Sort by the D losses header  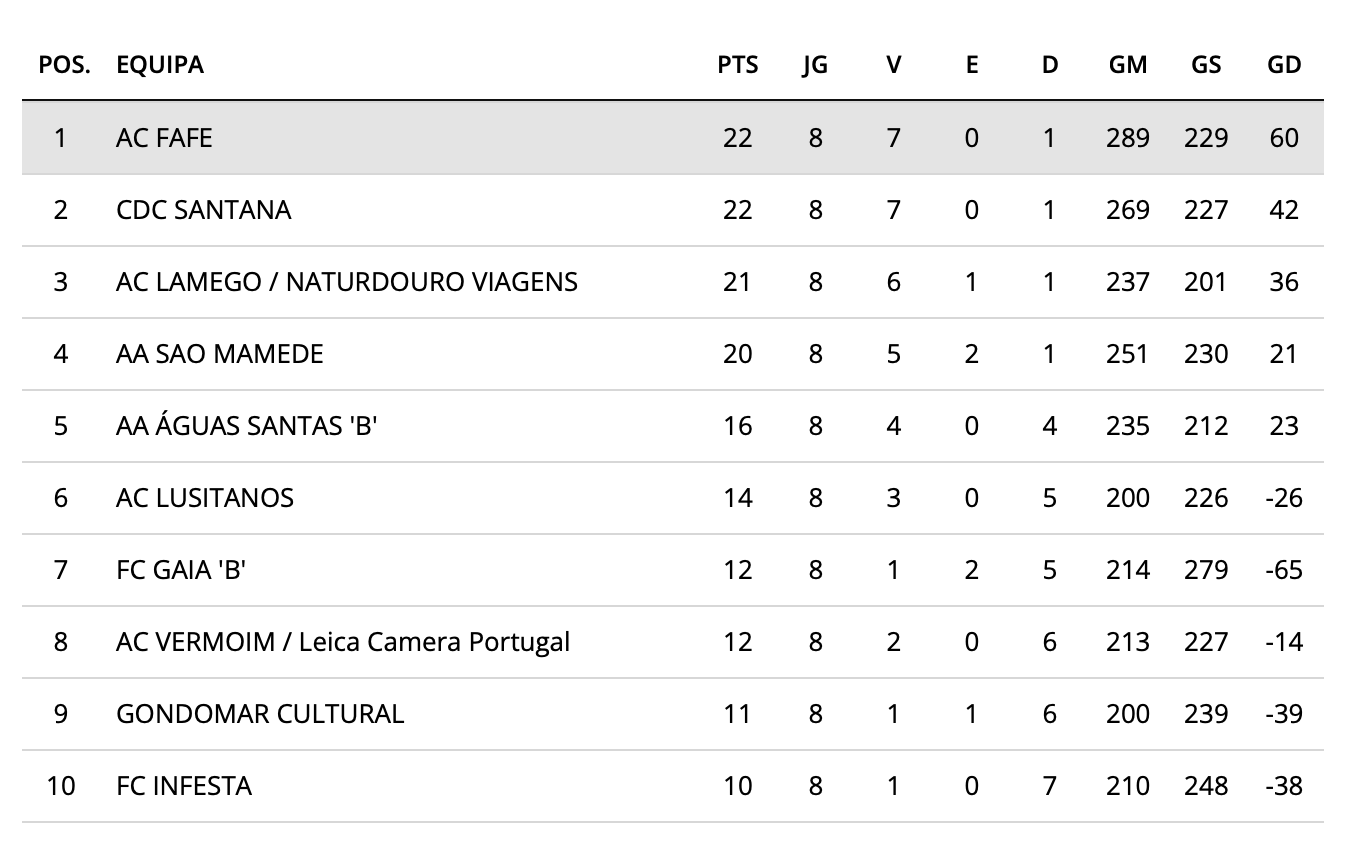coord(1049,65)
